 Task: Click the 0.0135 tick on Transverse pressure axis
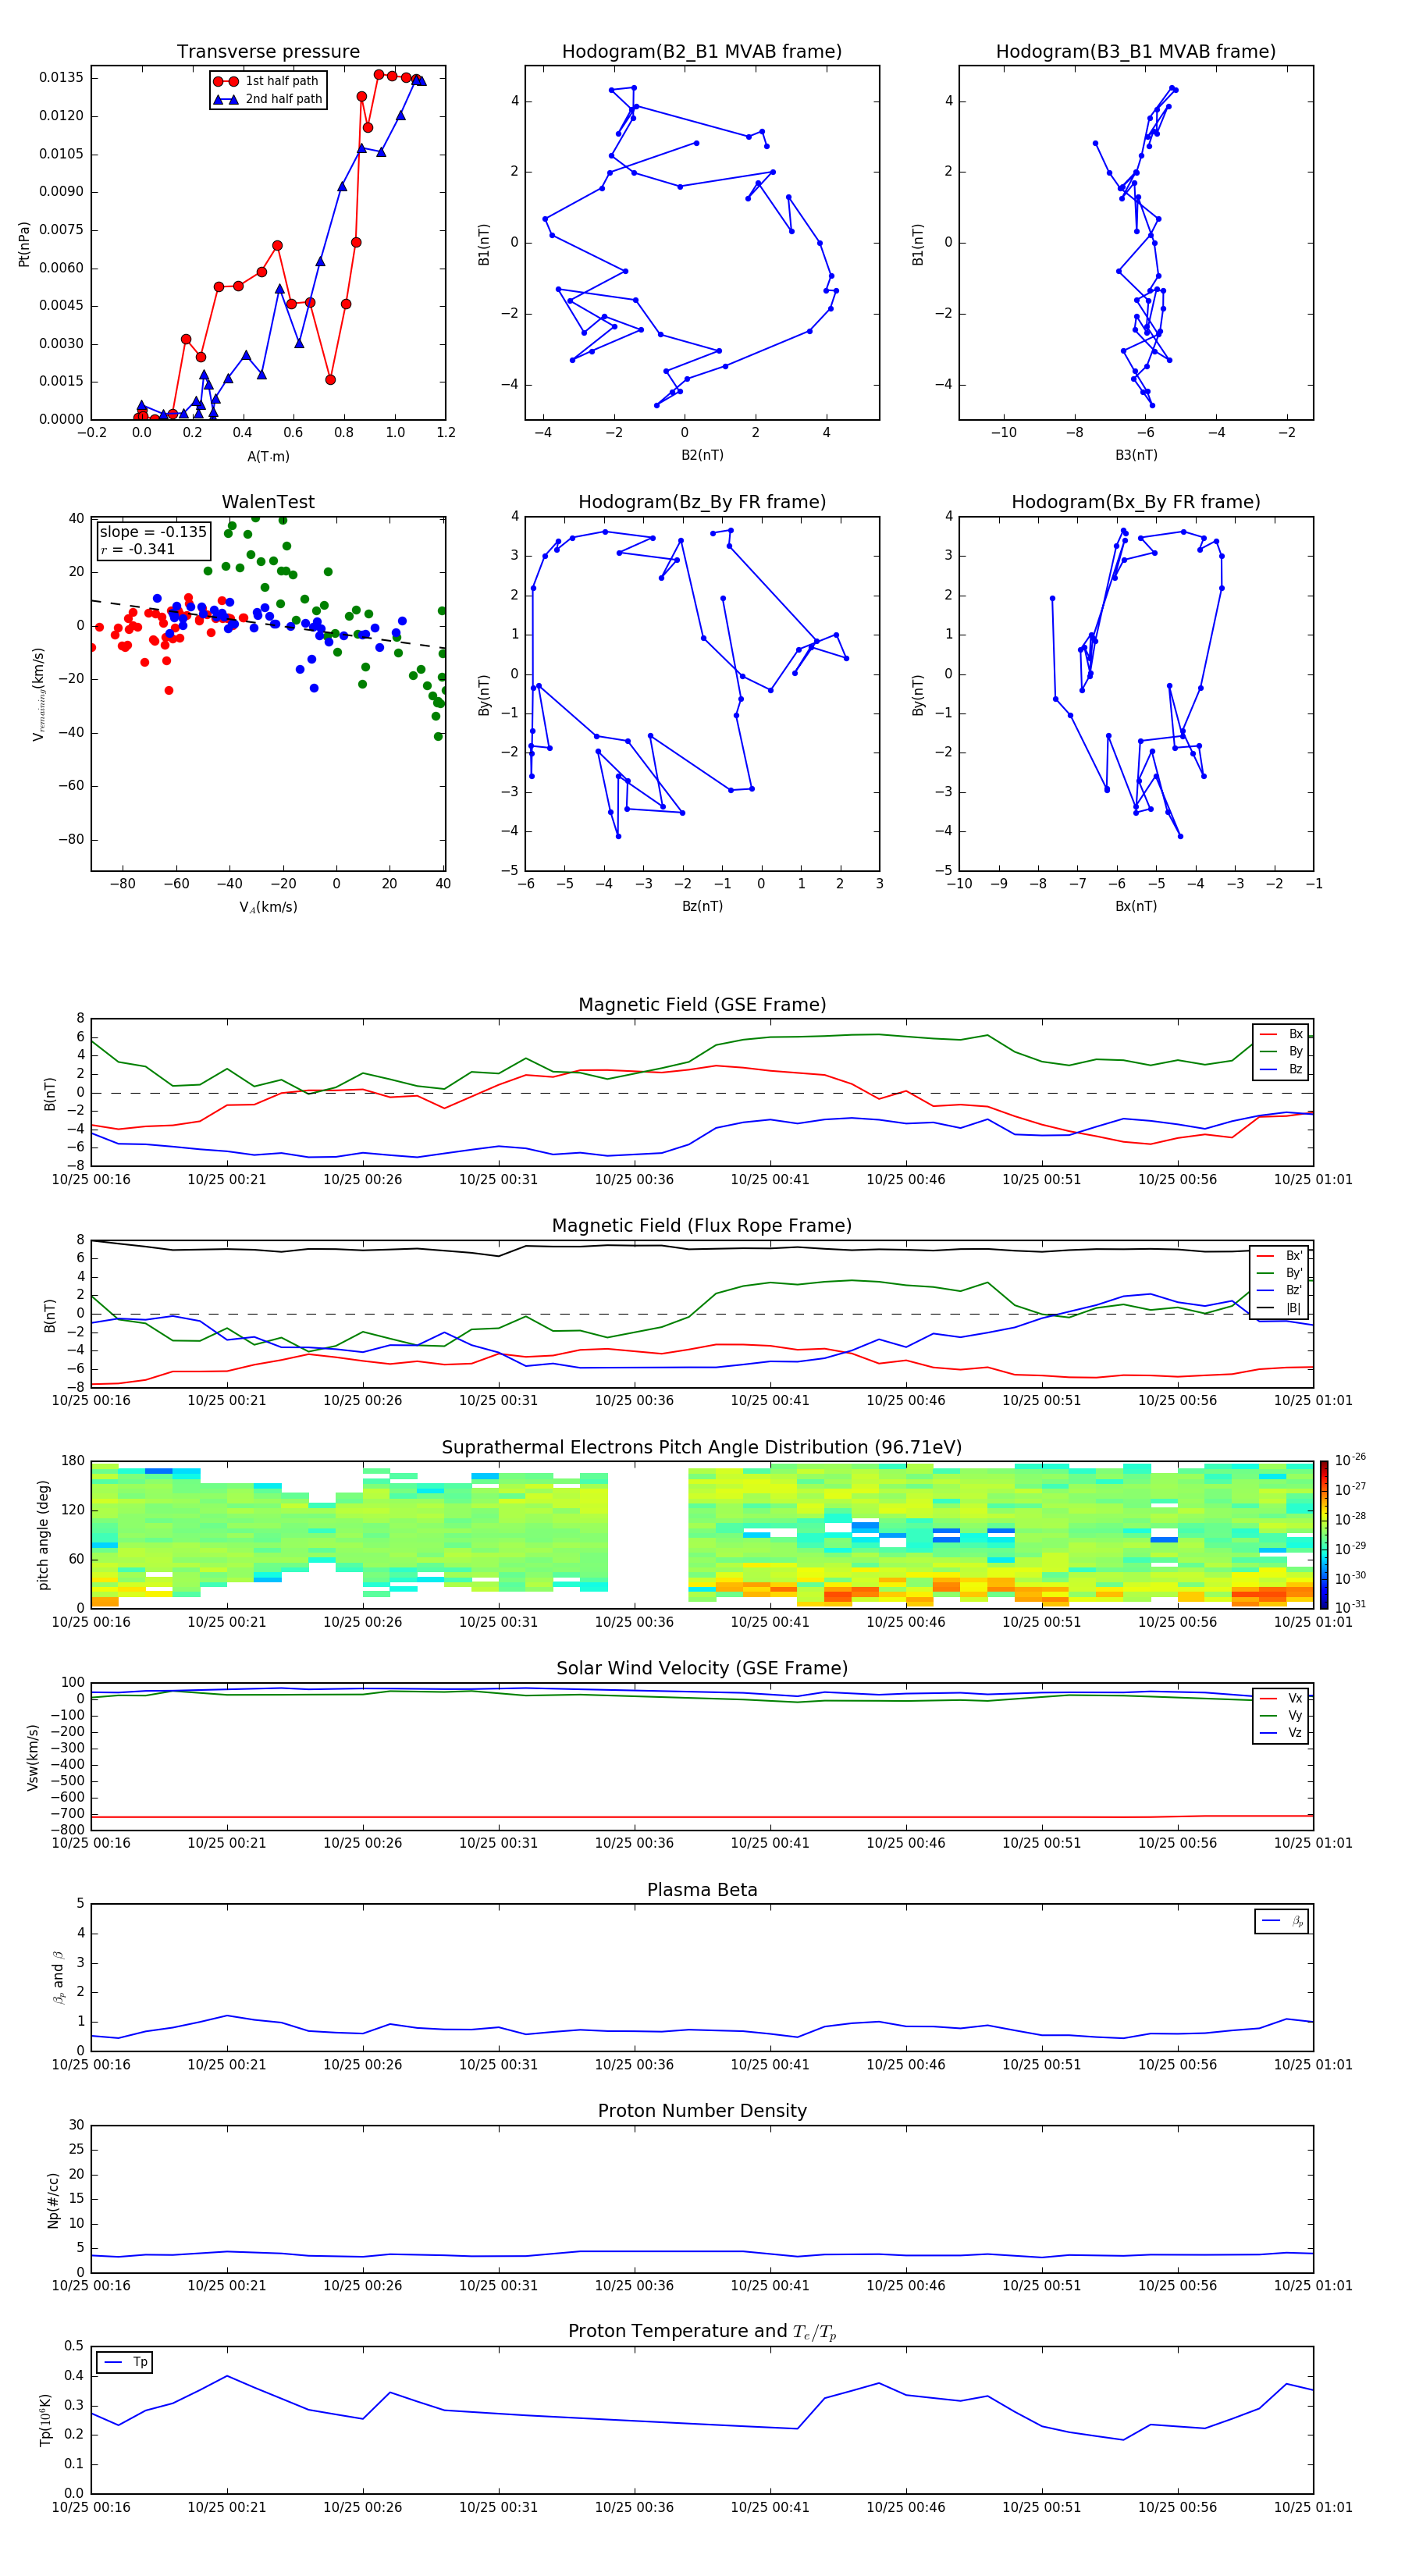coord(61,77)
